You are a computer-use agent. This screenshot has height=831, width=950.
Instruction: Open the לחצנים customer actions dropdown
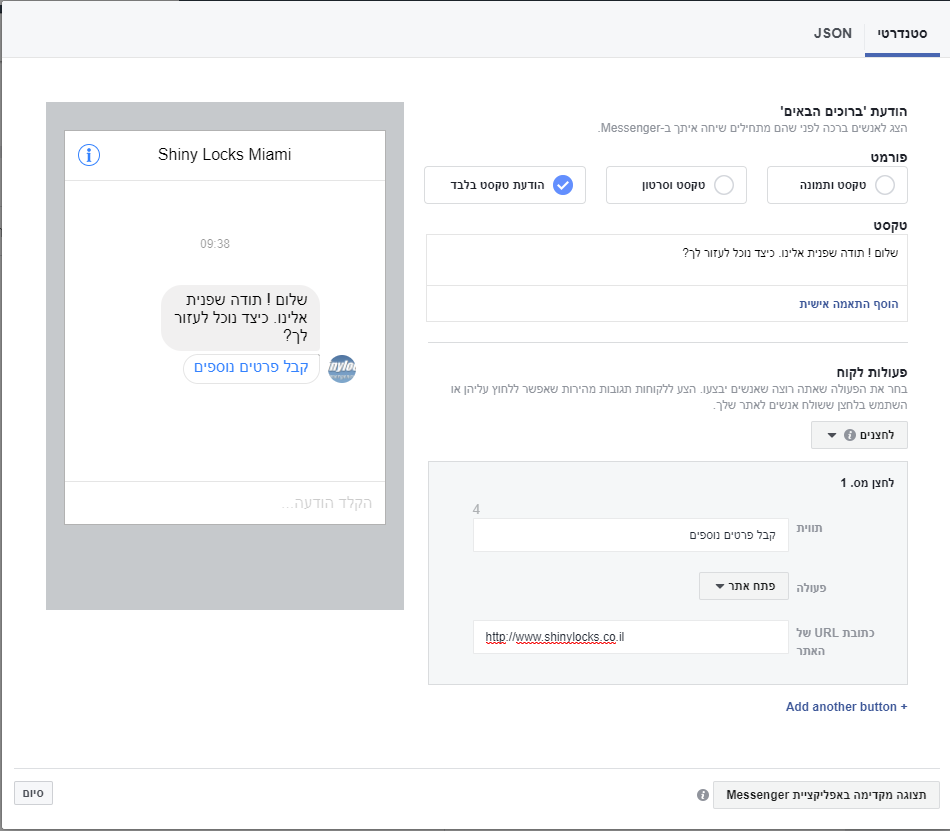(x=859, y=435)
